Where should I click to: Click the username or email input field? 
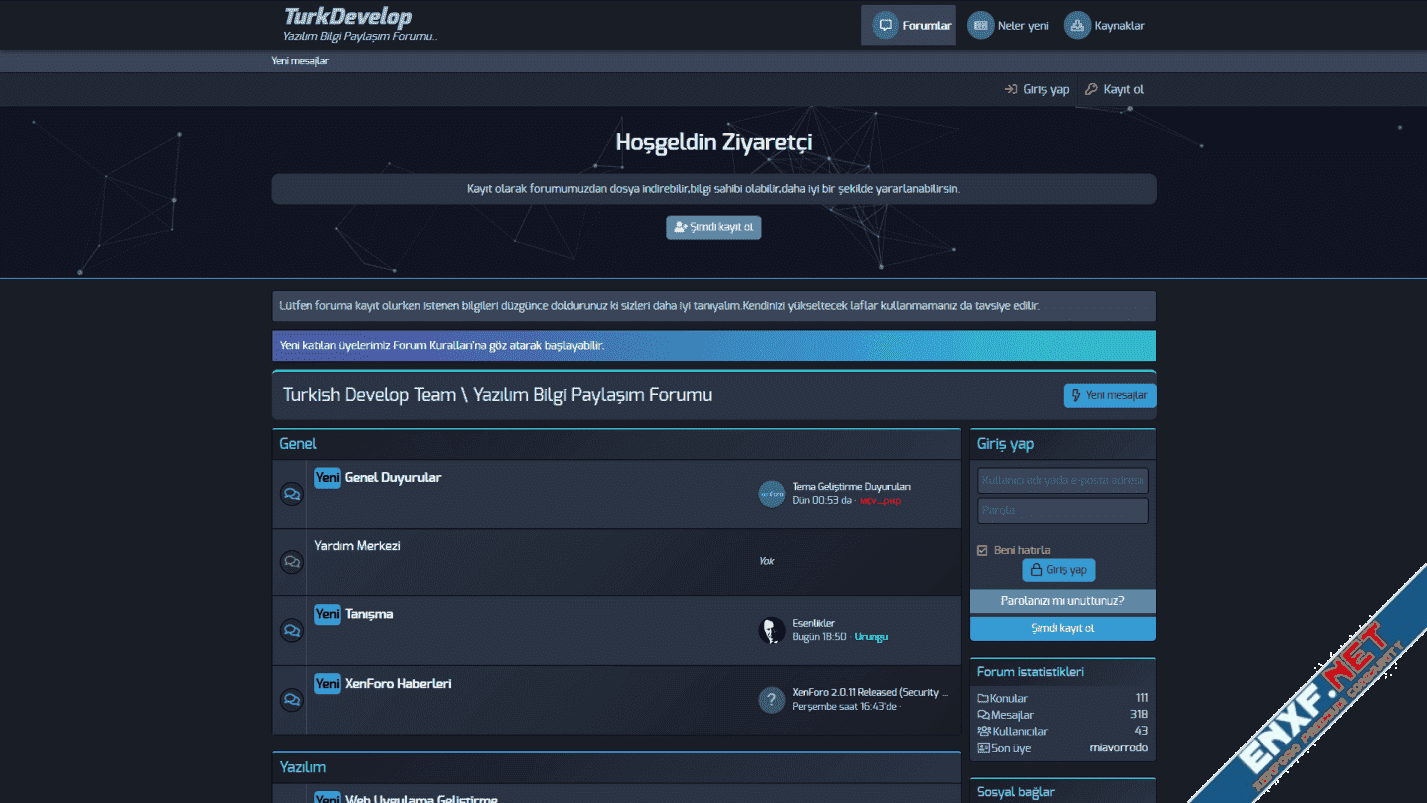click(x=1062, y=481)
